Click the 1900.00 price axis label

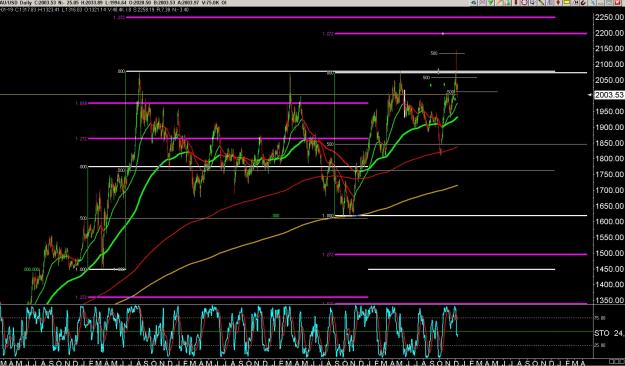609,127
